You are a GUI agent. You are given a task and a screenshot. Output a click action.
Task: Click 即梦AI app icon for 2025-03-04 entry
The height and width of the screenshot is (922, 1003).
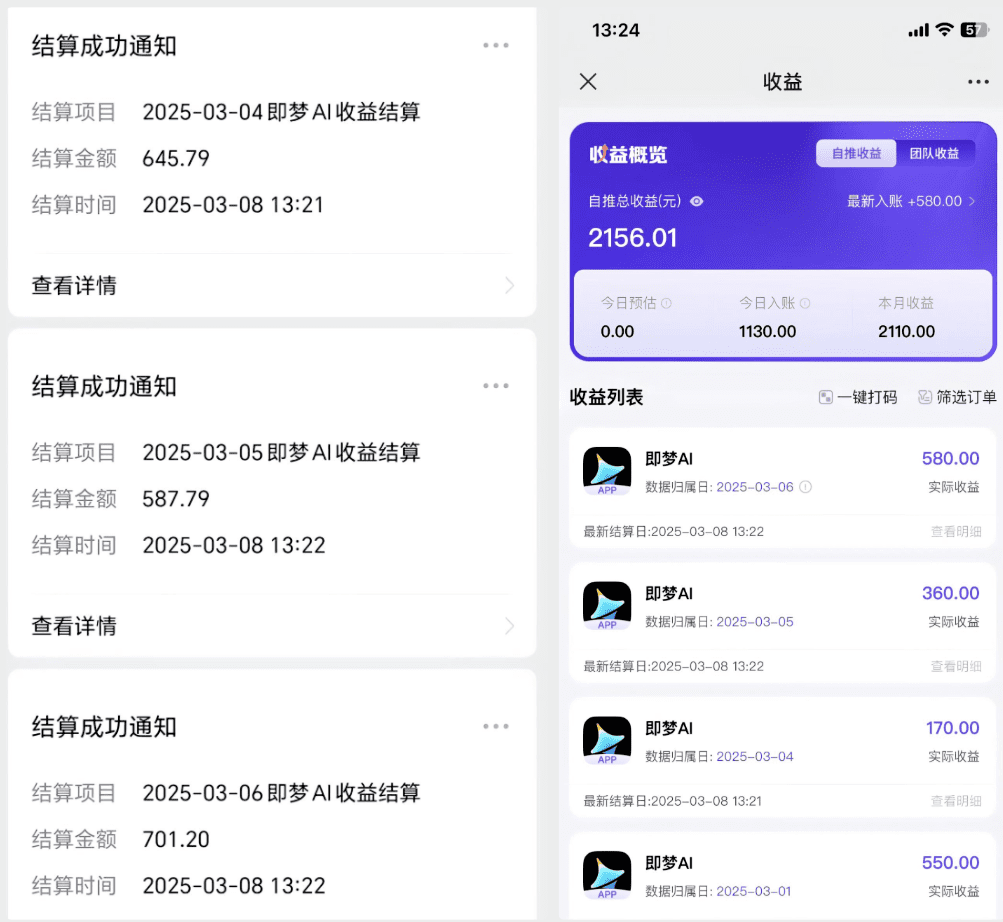(607, 741)
